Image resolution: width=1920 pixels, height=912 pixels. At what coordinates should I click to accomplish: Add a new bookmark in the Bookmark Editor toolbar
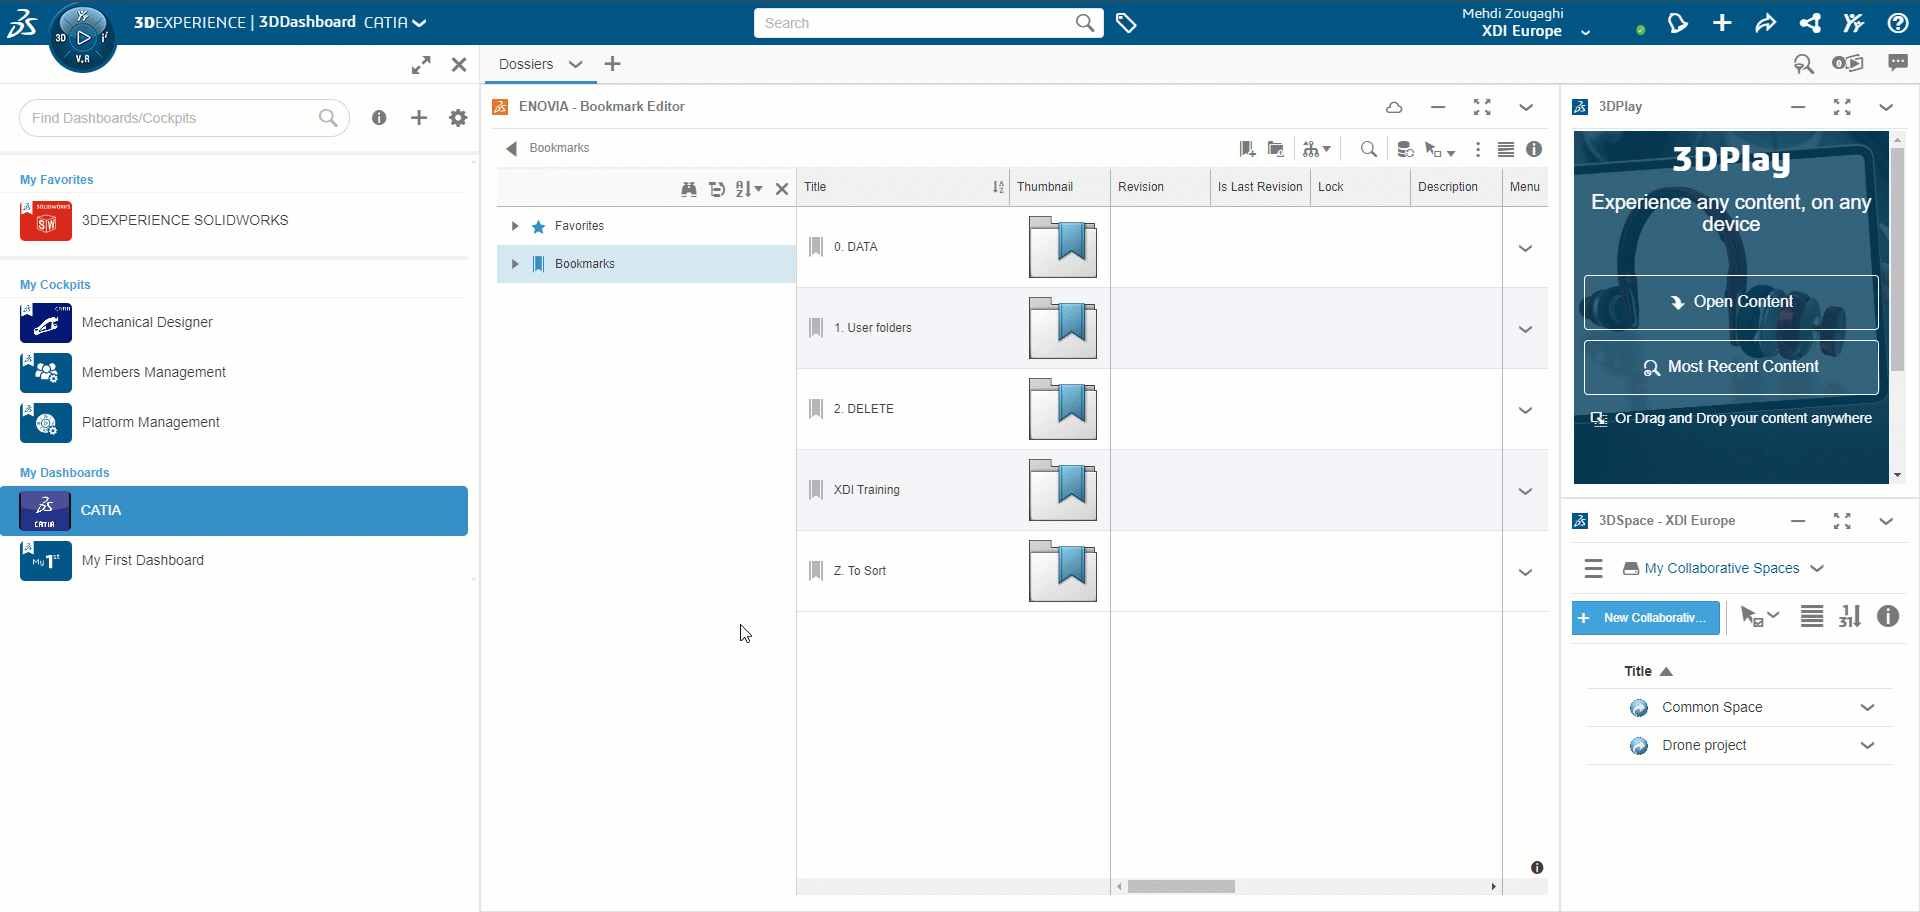click(x=1247, y=148)
